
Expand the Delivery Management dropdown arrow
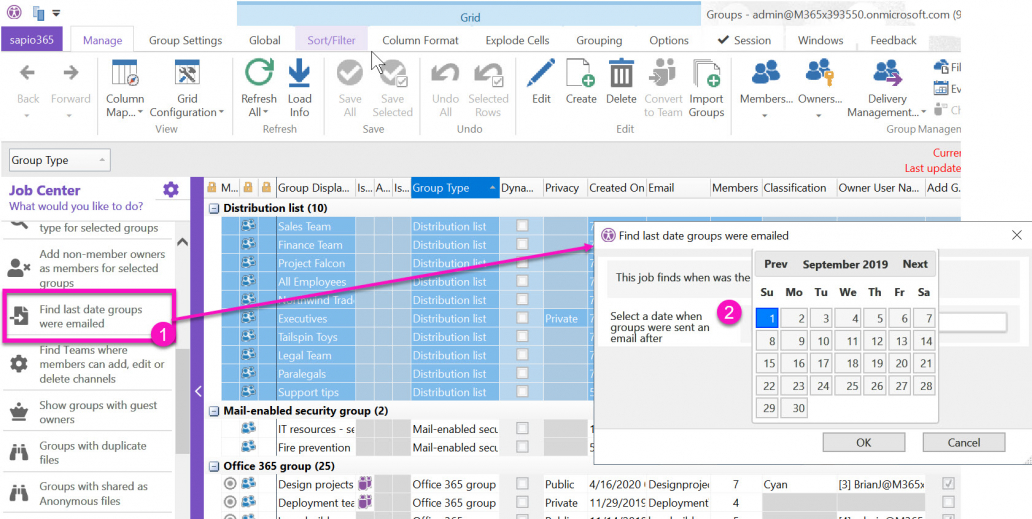[x=923, y=112]
